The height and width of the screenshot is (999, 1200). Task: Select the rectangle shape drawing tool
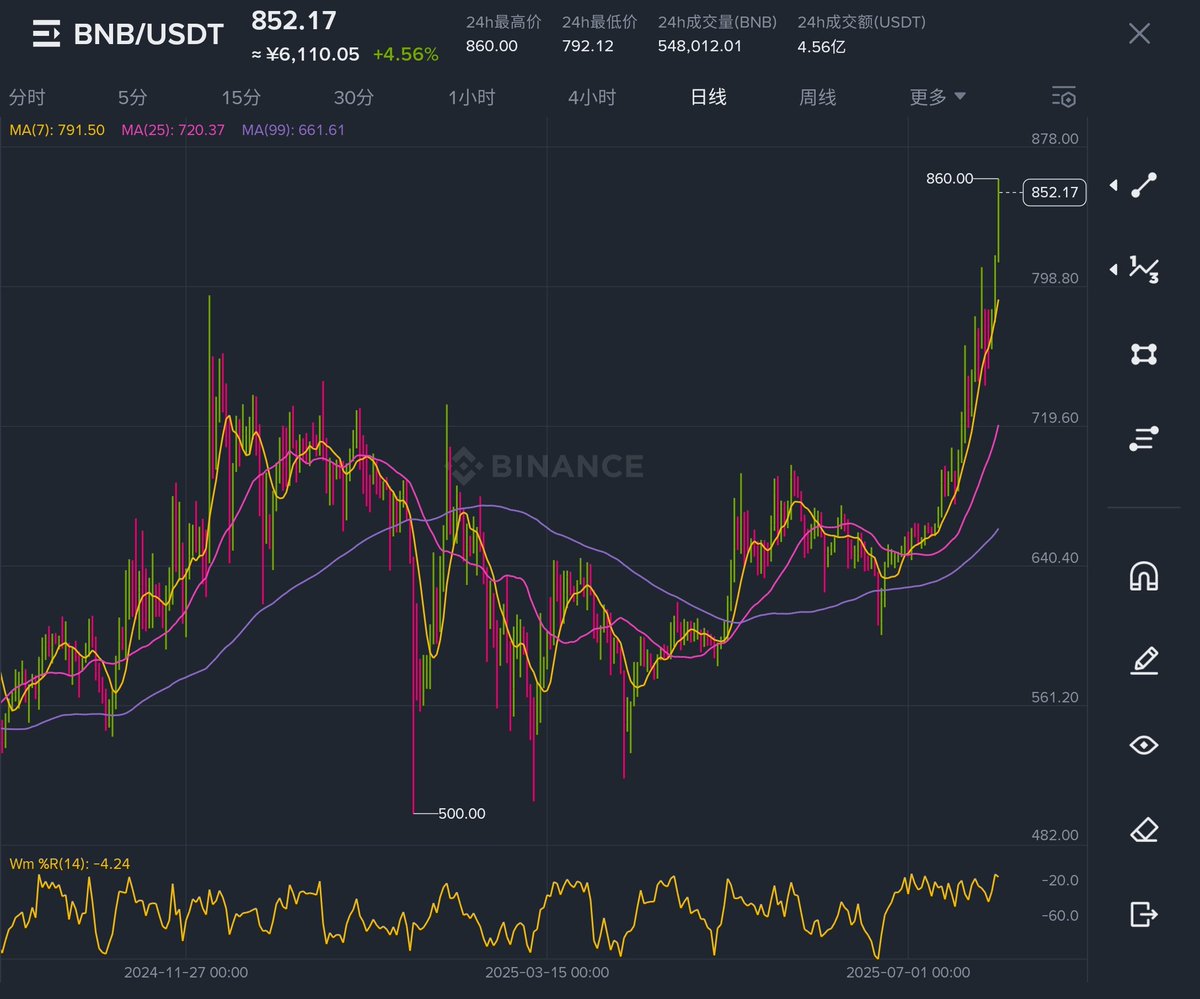tap(1144, 354)
